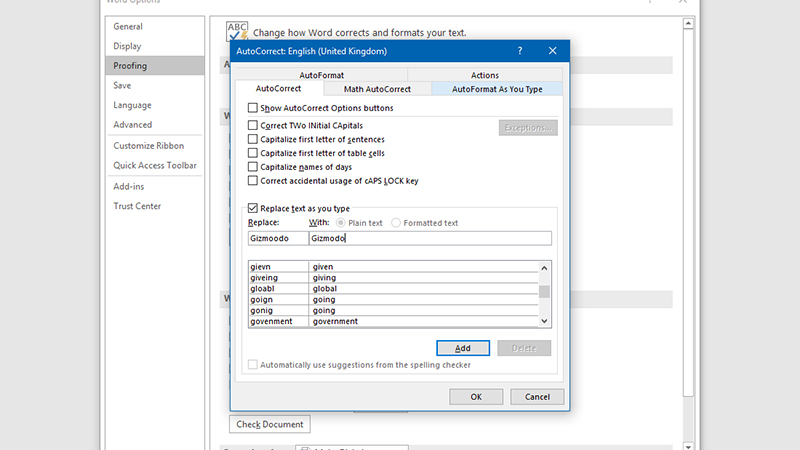Click the Exceptions button
Image resolution: width=800 pixels, height=450 pixels.
[x=528, y=128]
